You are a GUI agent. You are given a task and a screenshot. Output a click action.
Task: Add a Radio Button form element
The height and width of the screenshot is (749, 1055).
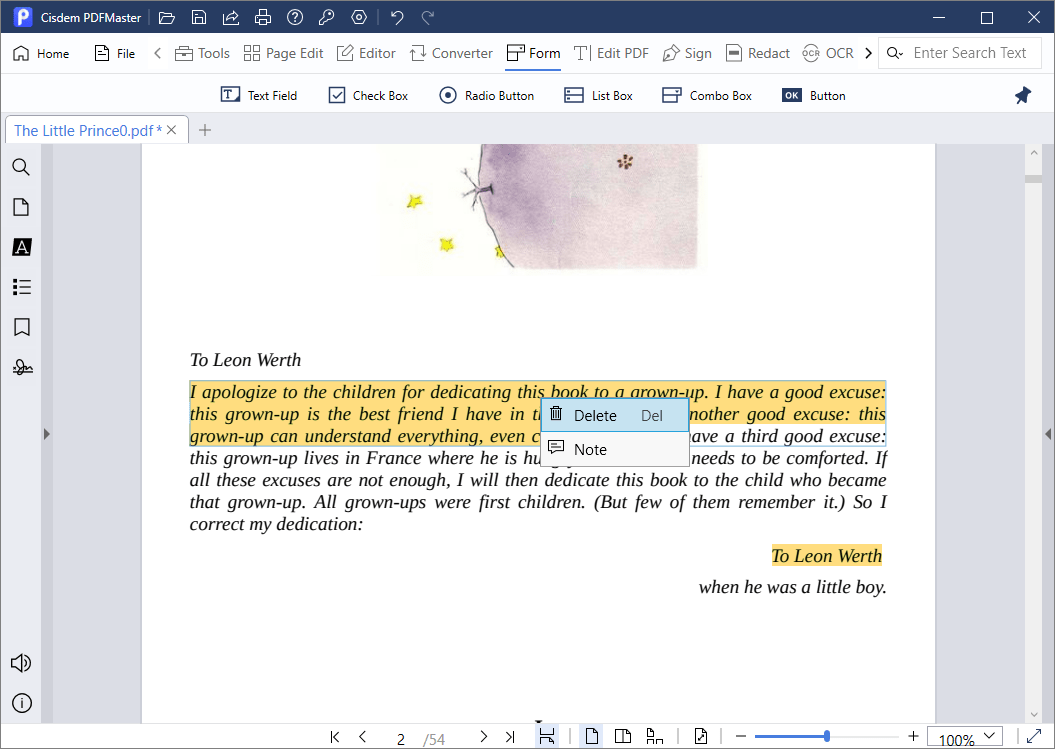(486, 96)
